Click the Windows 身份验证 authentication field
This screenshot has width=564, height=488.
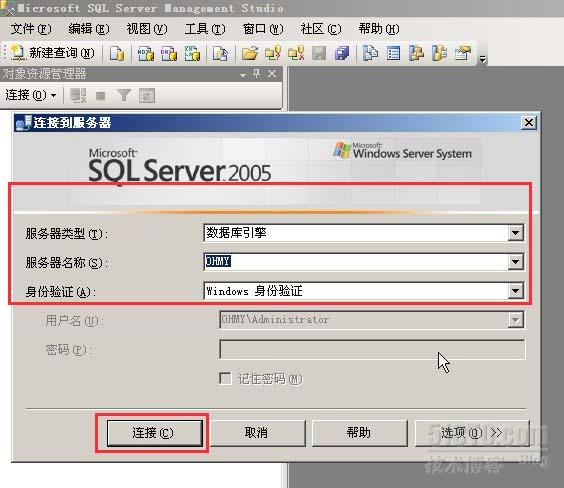point(363,291)
